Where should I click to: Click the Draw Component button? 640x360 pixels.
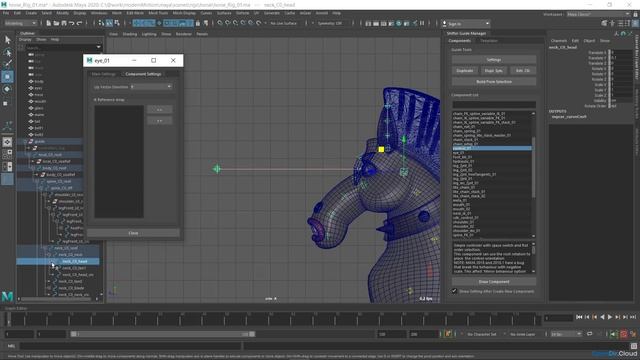coord(493,282)
